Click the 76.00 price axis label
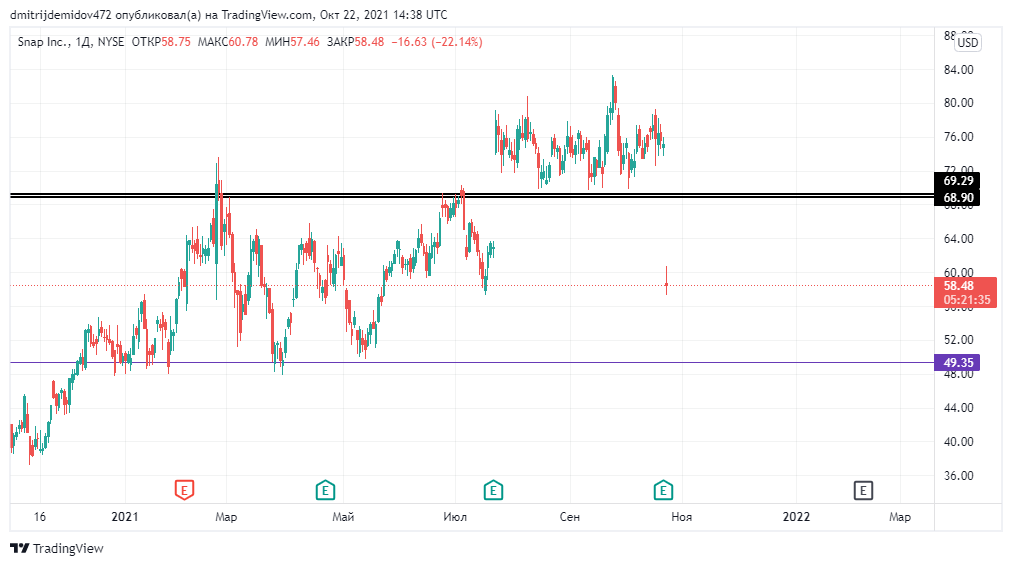Image resolution: width=1012 pixels, height=566 pixels. (958, 137)
